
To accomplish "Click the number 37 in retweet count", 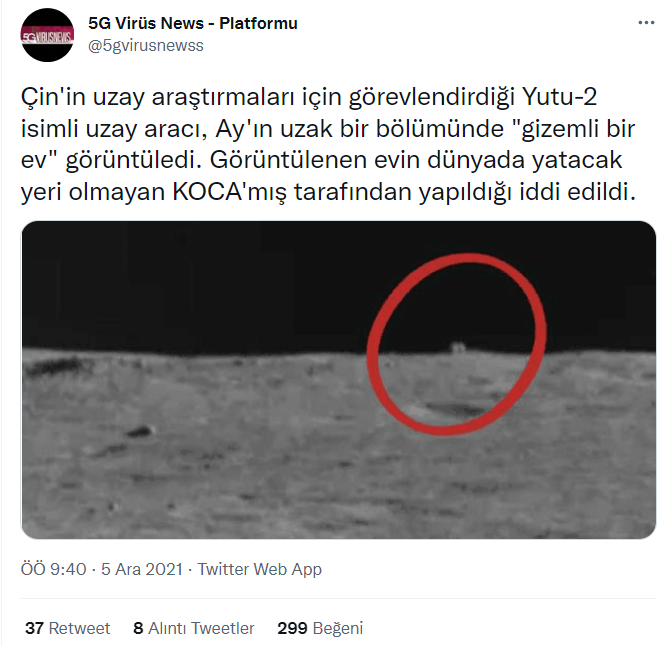I will point(34,628).
